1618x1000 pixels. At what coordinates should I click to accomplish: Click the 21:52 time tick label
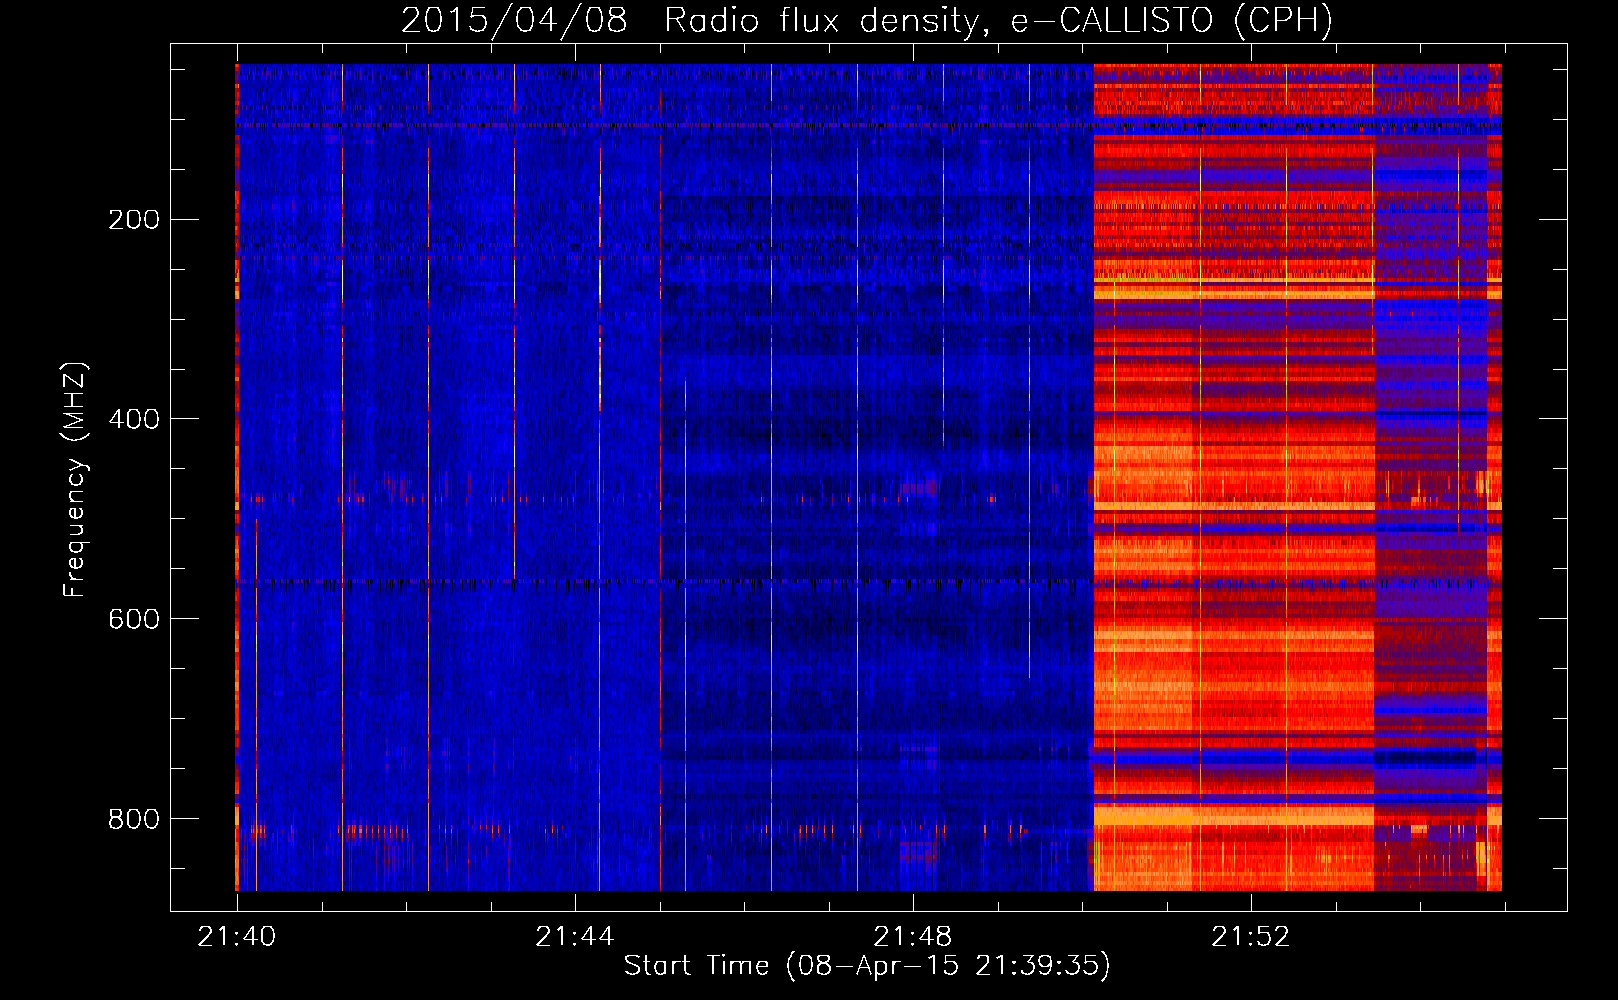[x=1251, y=937]
